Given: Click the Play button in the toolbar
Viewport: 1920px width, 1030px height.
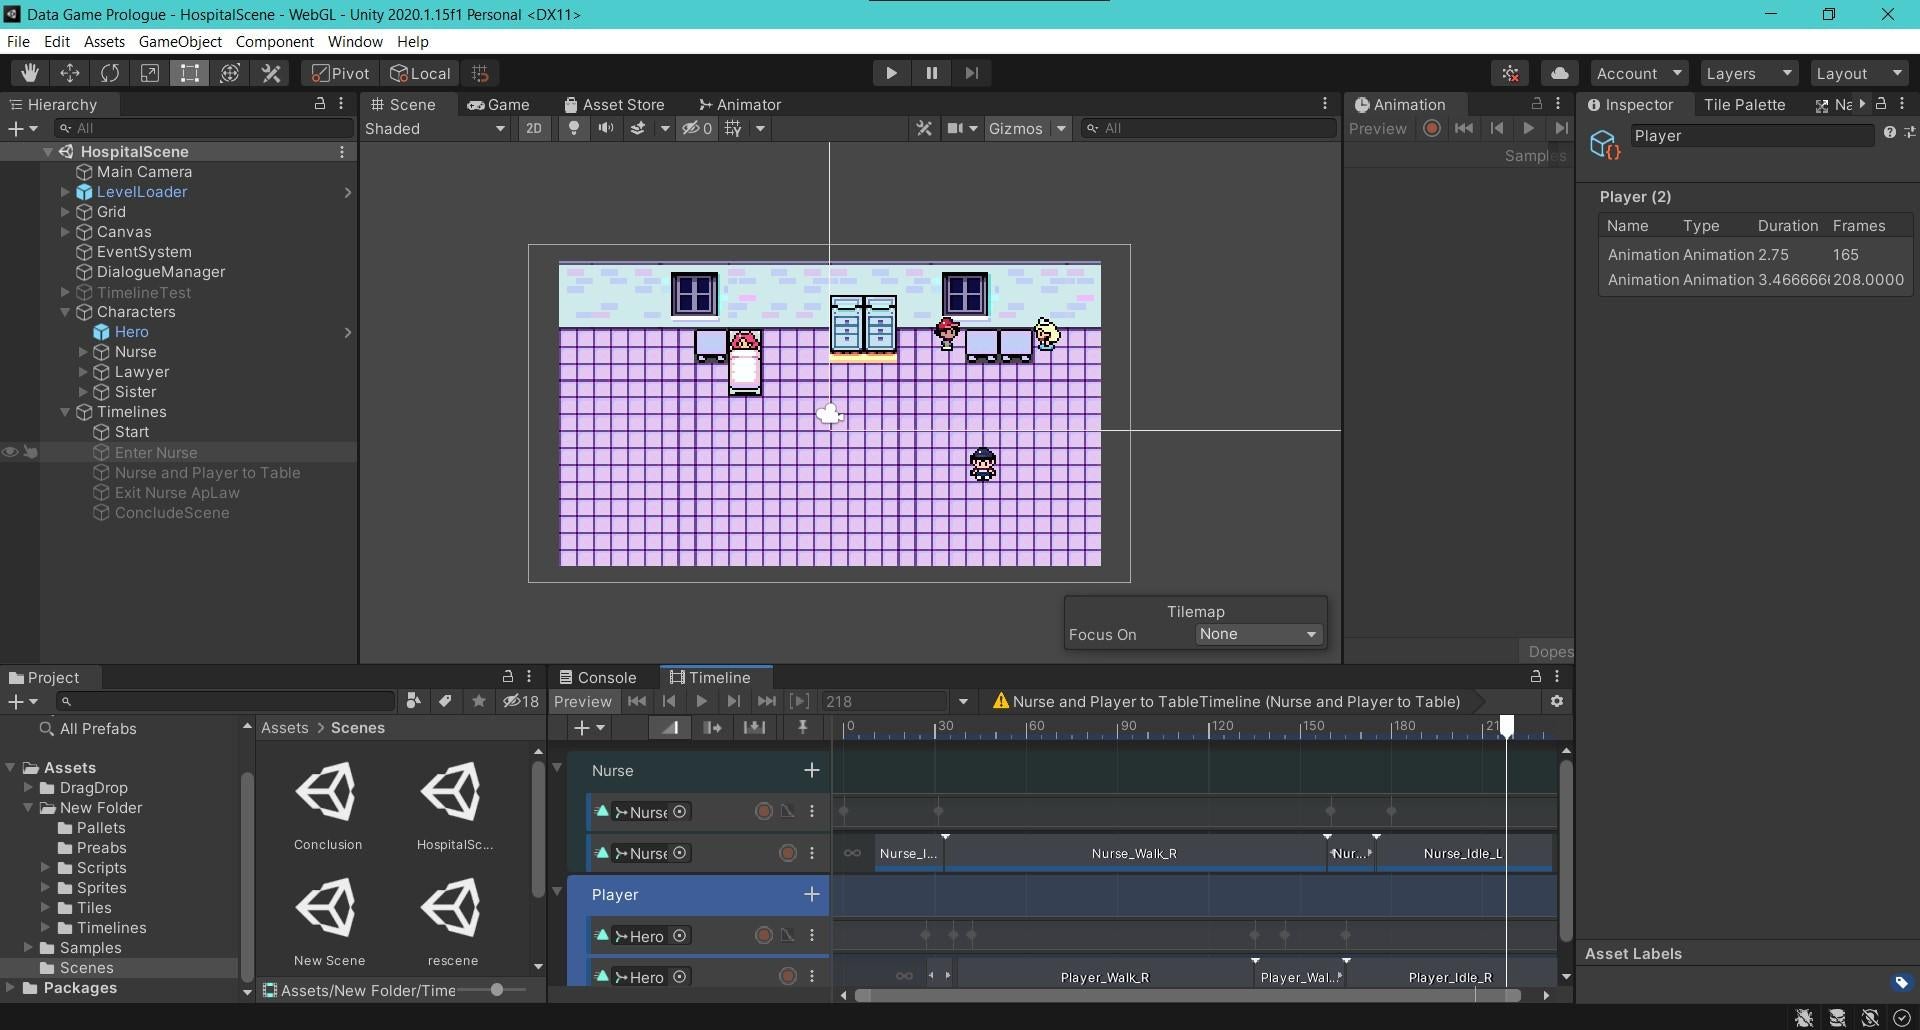Looking at the screenshot, I should [891, 73].
